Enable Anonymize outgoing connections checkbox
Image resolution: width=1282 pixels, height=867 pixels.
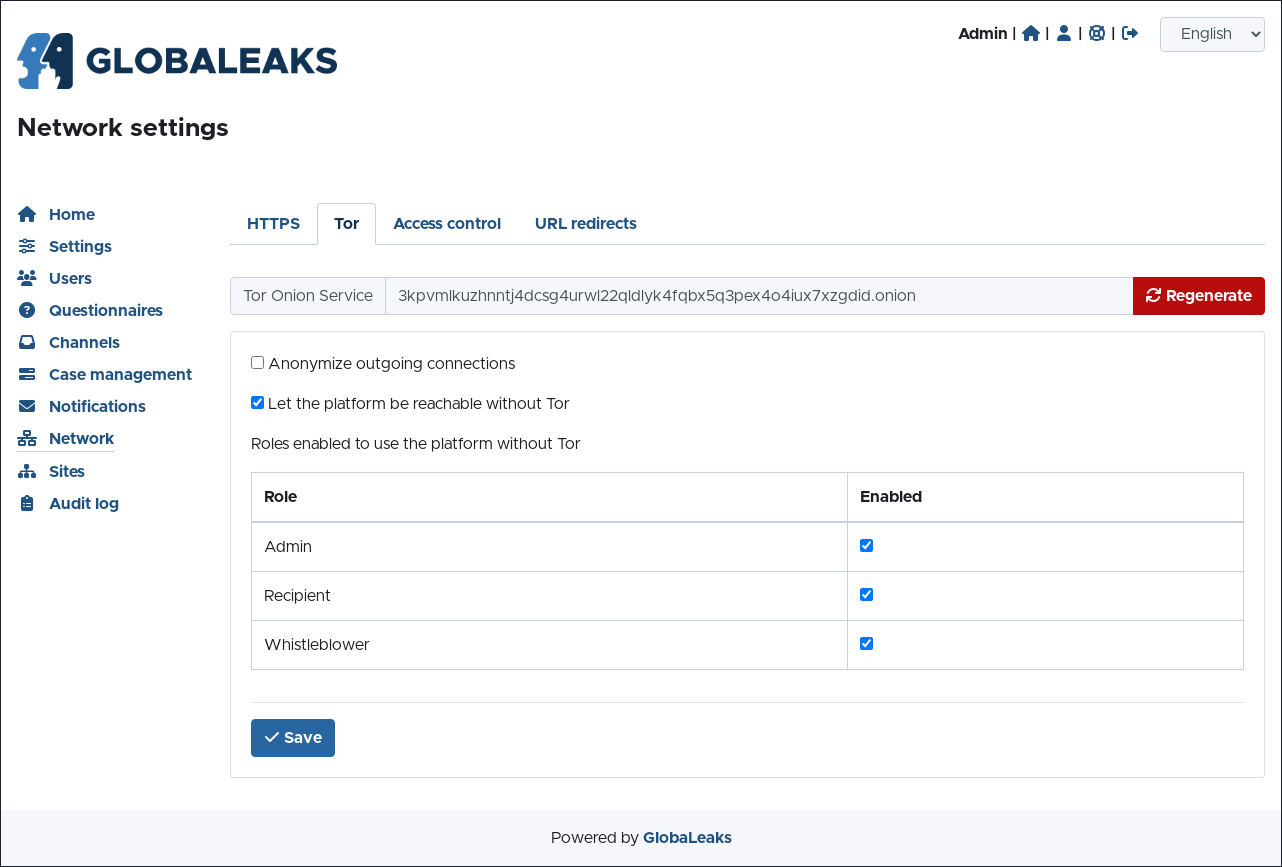tap(258, 363)
